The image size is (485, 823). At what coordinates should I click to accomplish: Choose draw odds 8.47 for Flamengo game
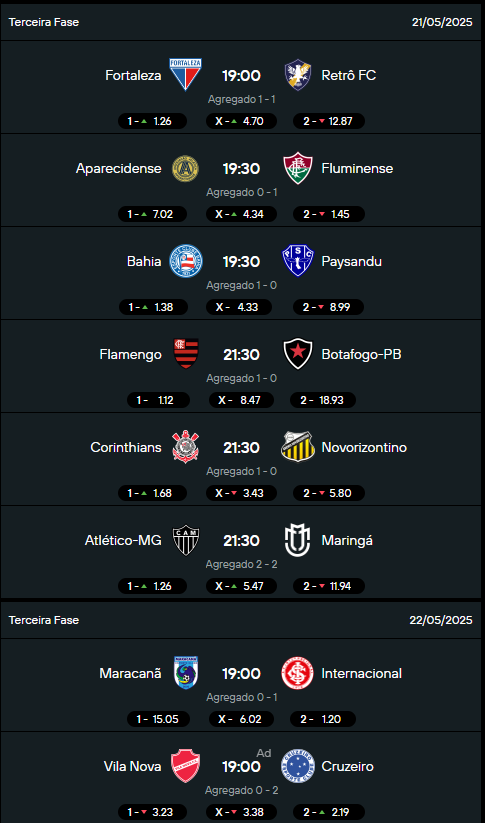click(241, 400)
